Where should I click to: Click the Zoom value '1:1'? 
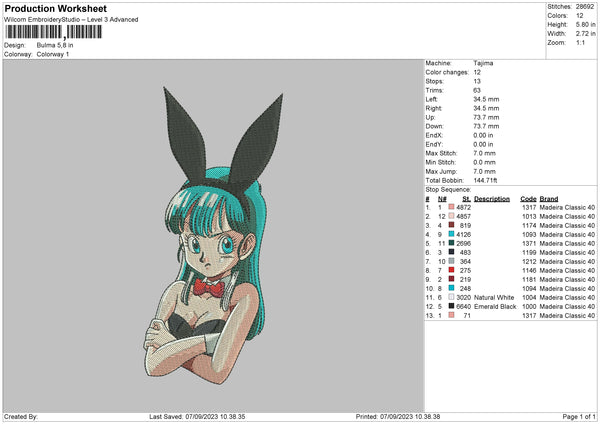point(580,42)
